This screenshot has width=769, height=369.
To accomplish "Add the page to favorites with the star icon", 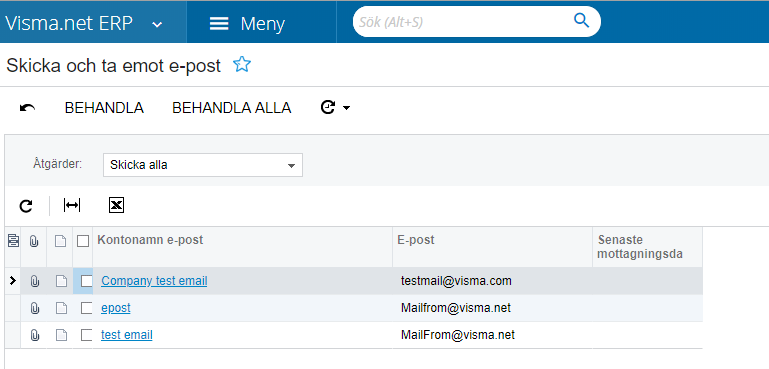I will [242, 64].
